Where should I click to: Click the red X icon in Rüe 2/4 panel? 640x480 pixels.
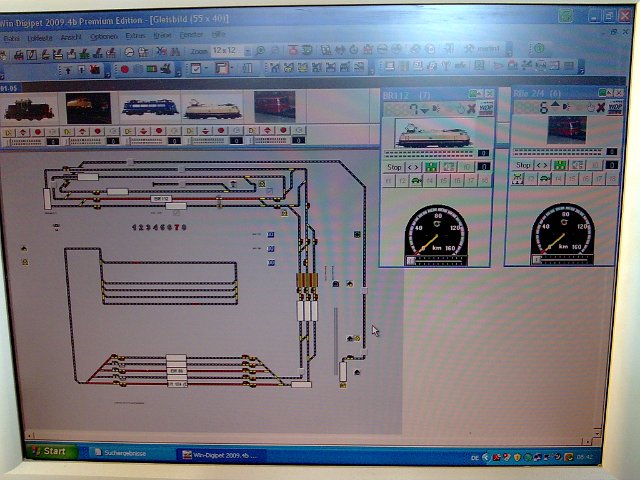tap(600, 108)
